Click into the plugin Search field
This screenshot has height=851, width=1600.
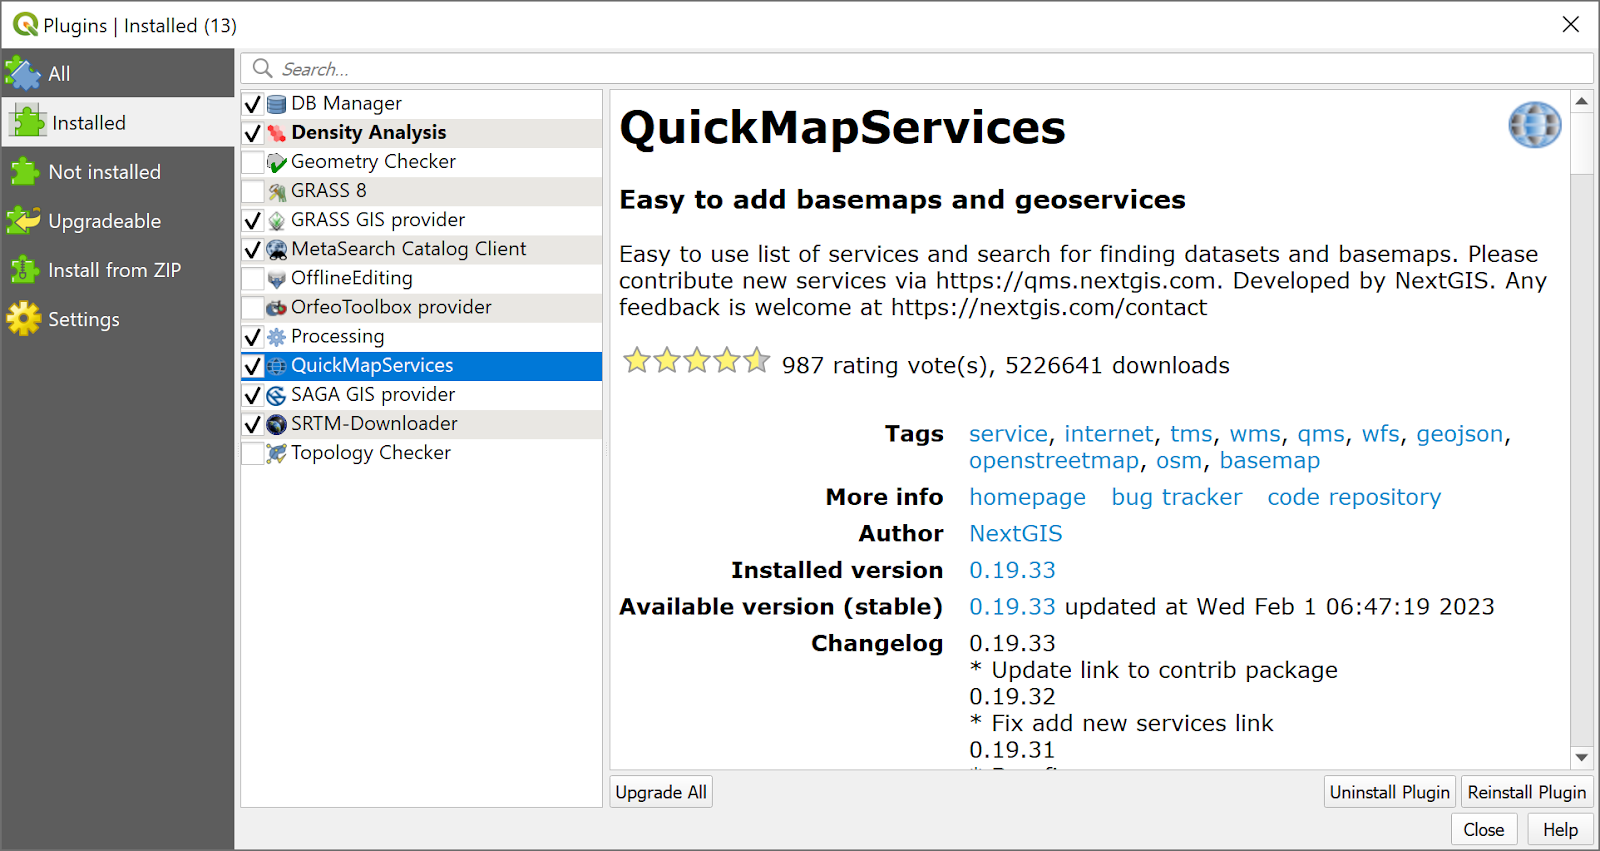click(x=916, y=68)
